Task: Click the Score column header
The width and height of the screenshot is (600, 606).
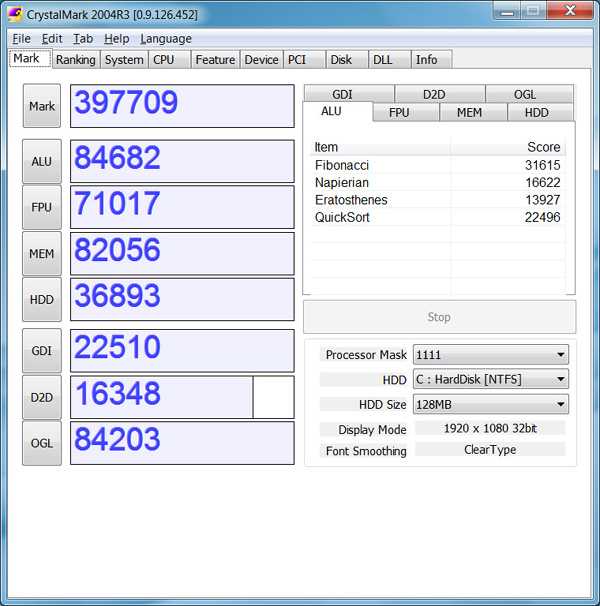Action: (508, 147)
